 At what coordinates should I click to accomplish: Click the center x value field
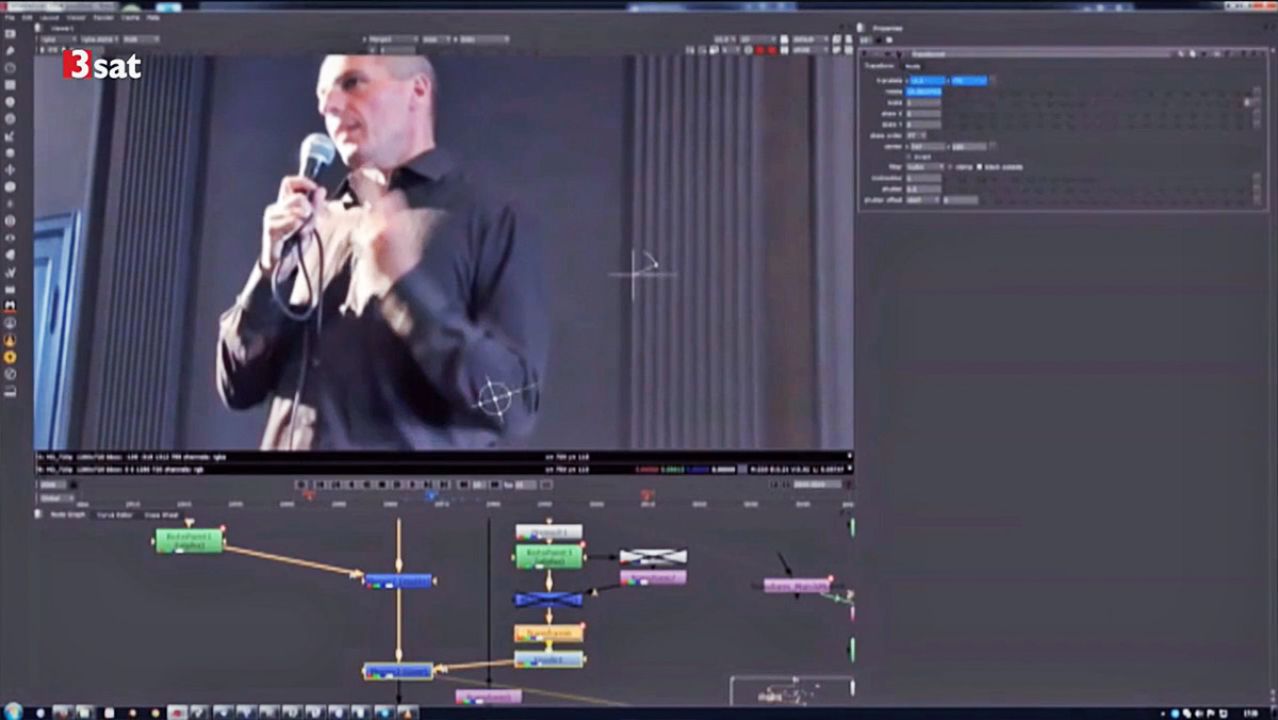[x=927, y=146]
